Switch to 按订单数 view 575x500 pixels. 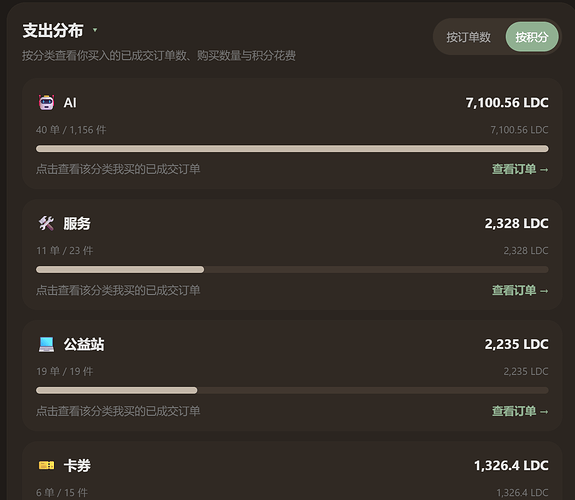point(468,37)
